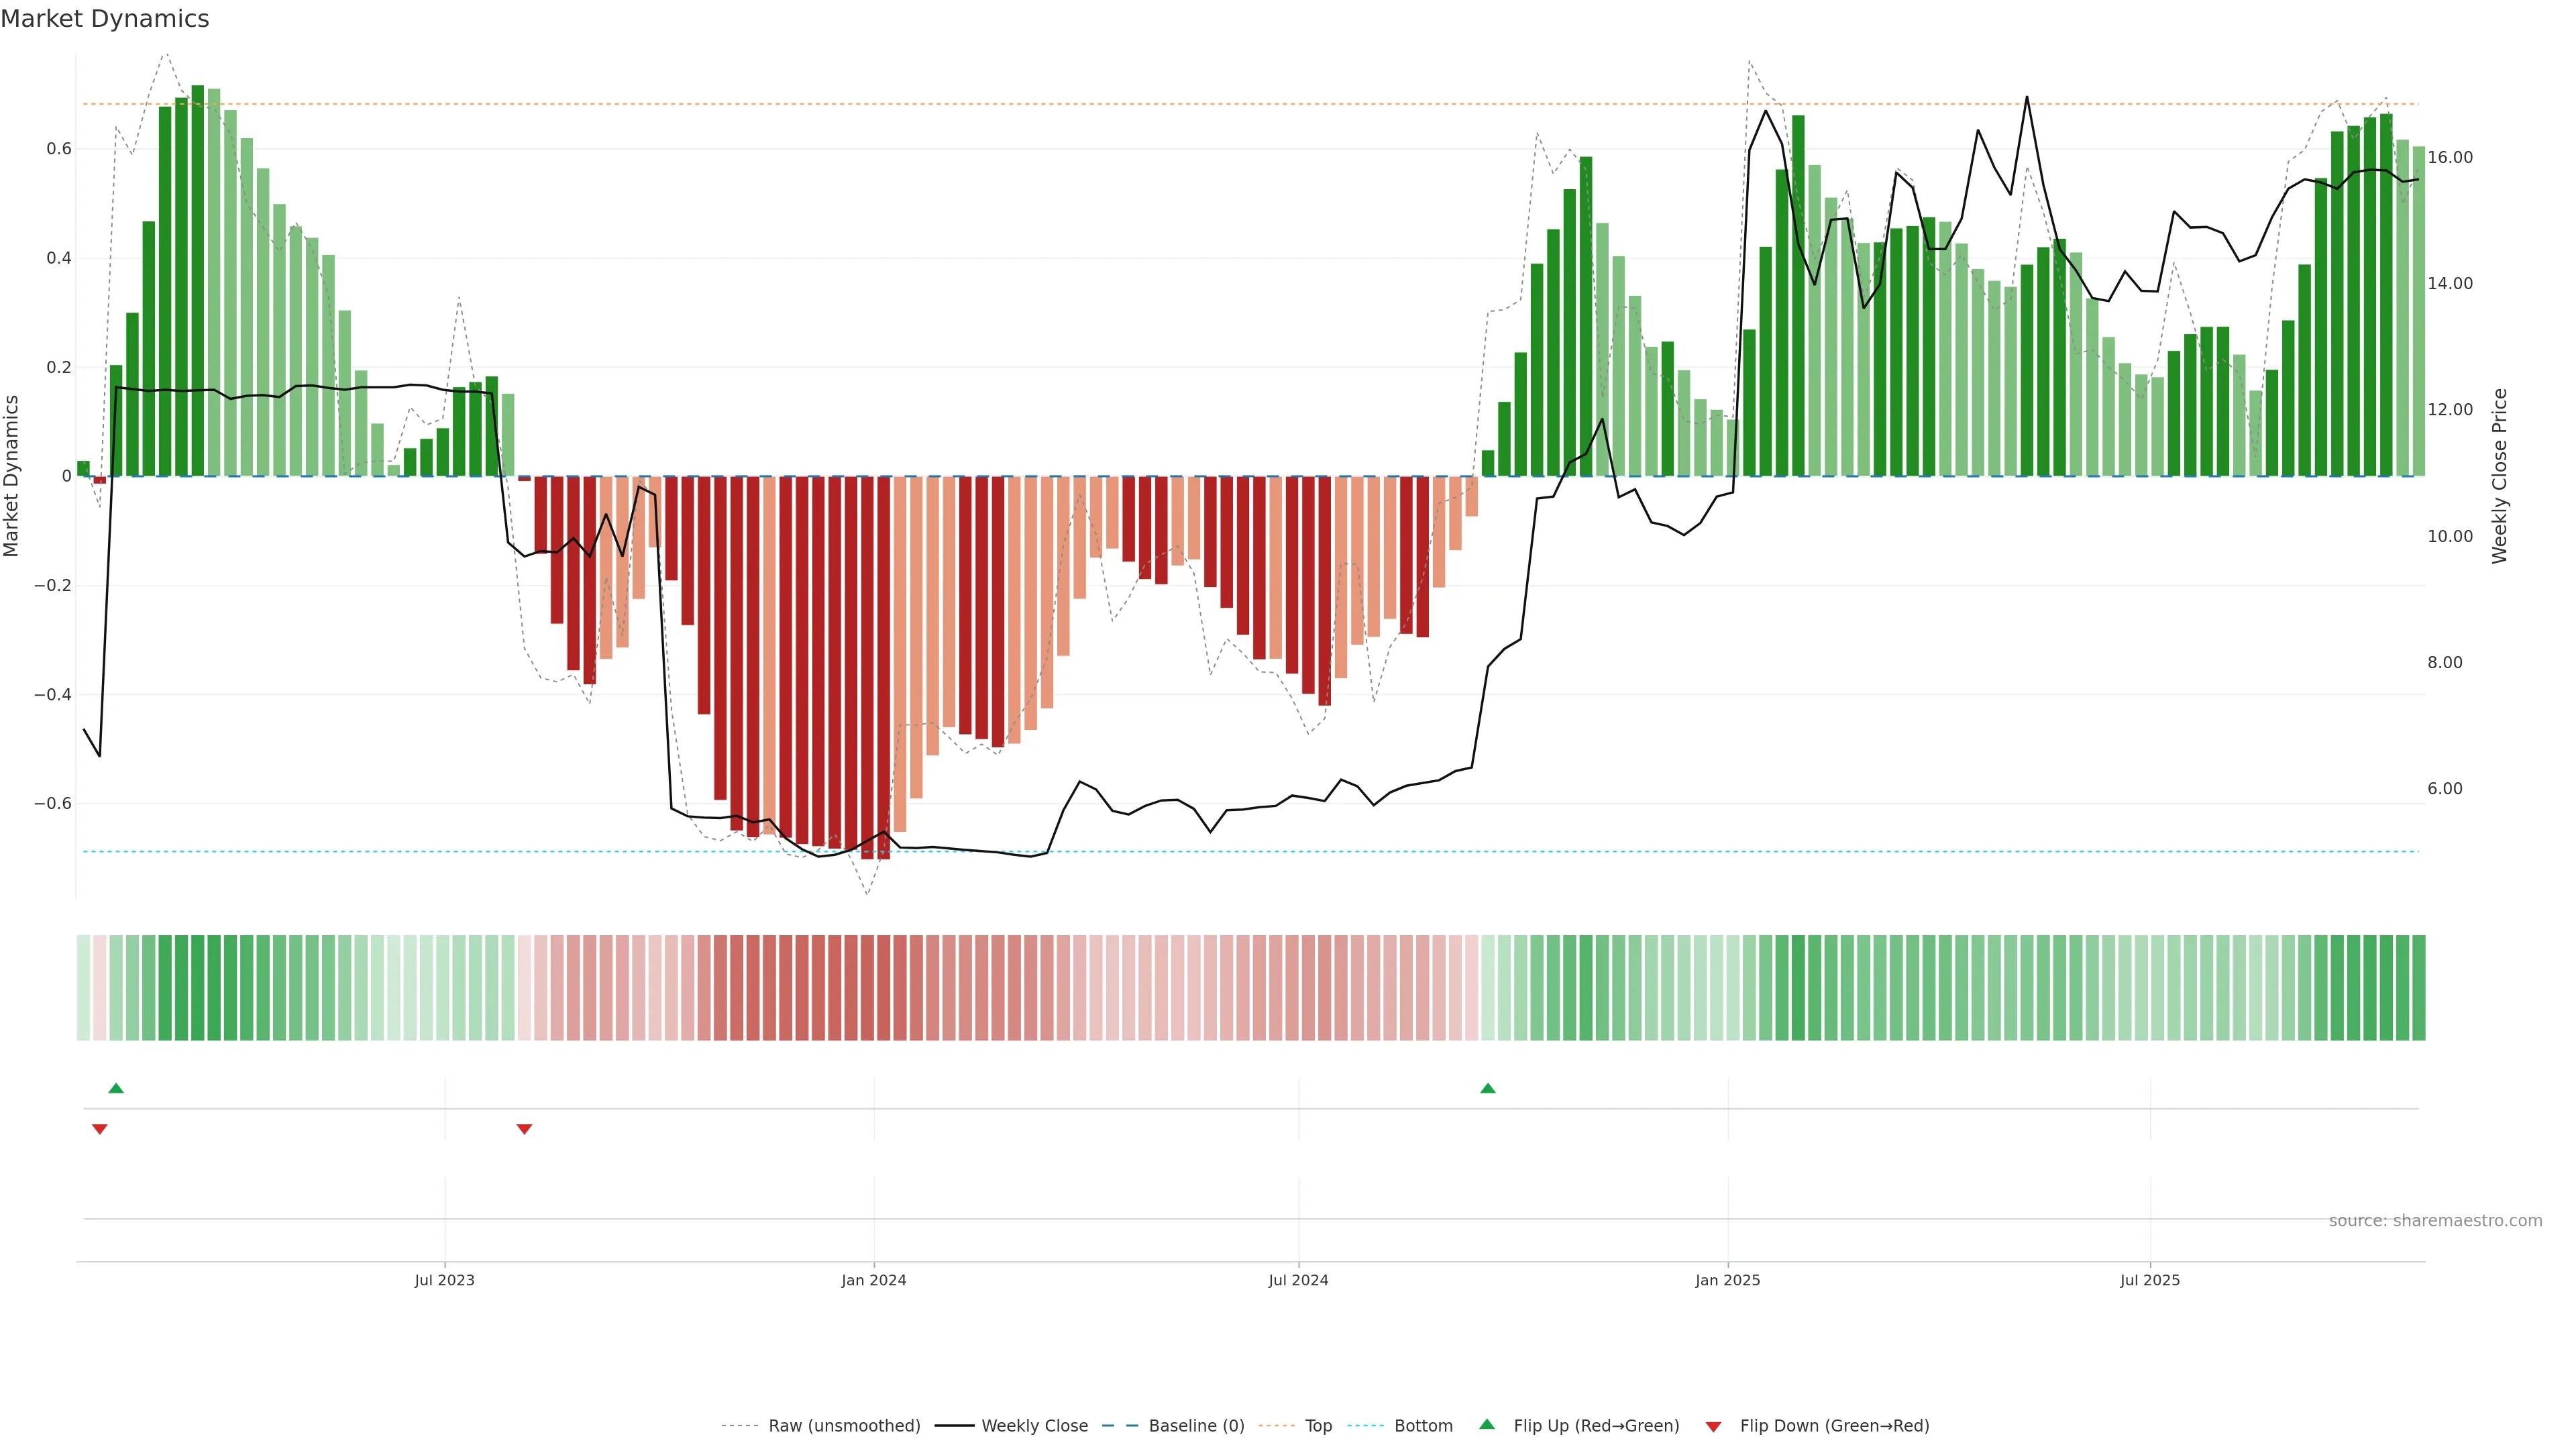2576x1449 pixels.
Task: Click the Market Dynamics chart title
Action: (x=105, y=19)
